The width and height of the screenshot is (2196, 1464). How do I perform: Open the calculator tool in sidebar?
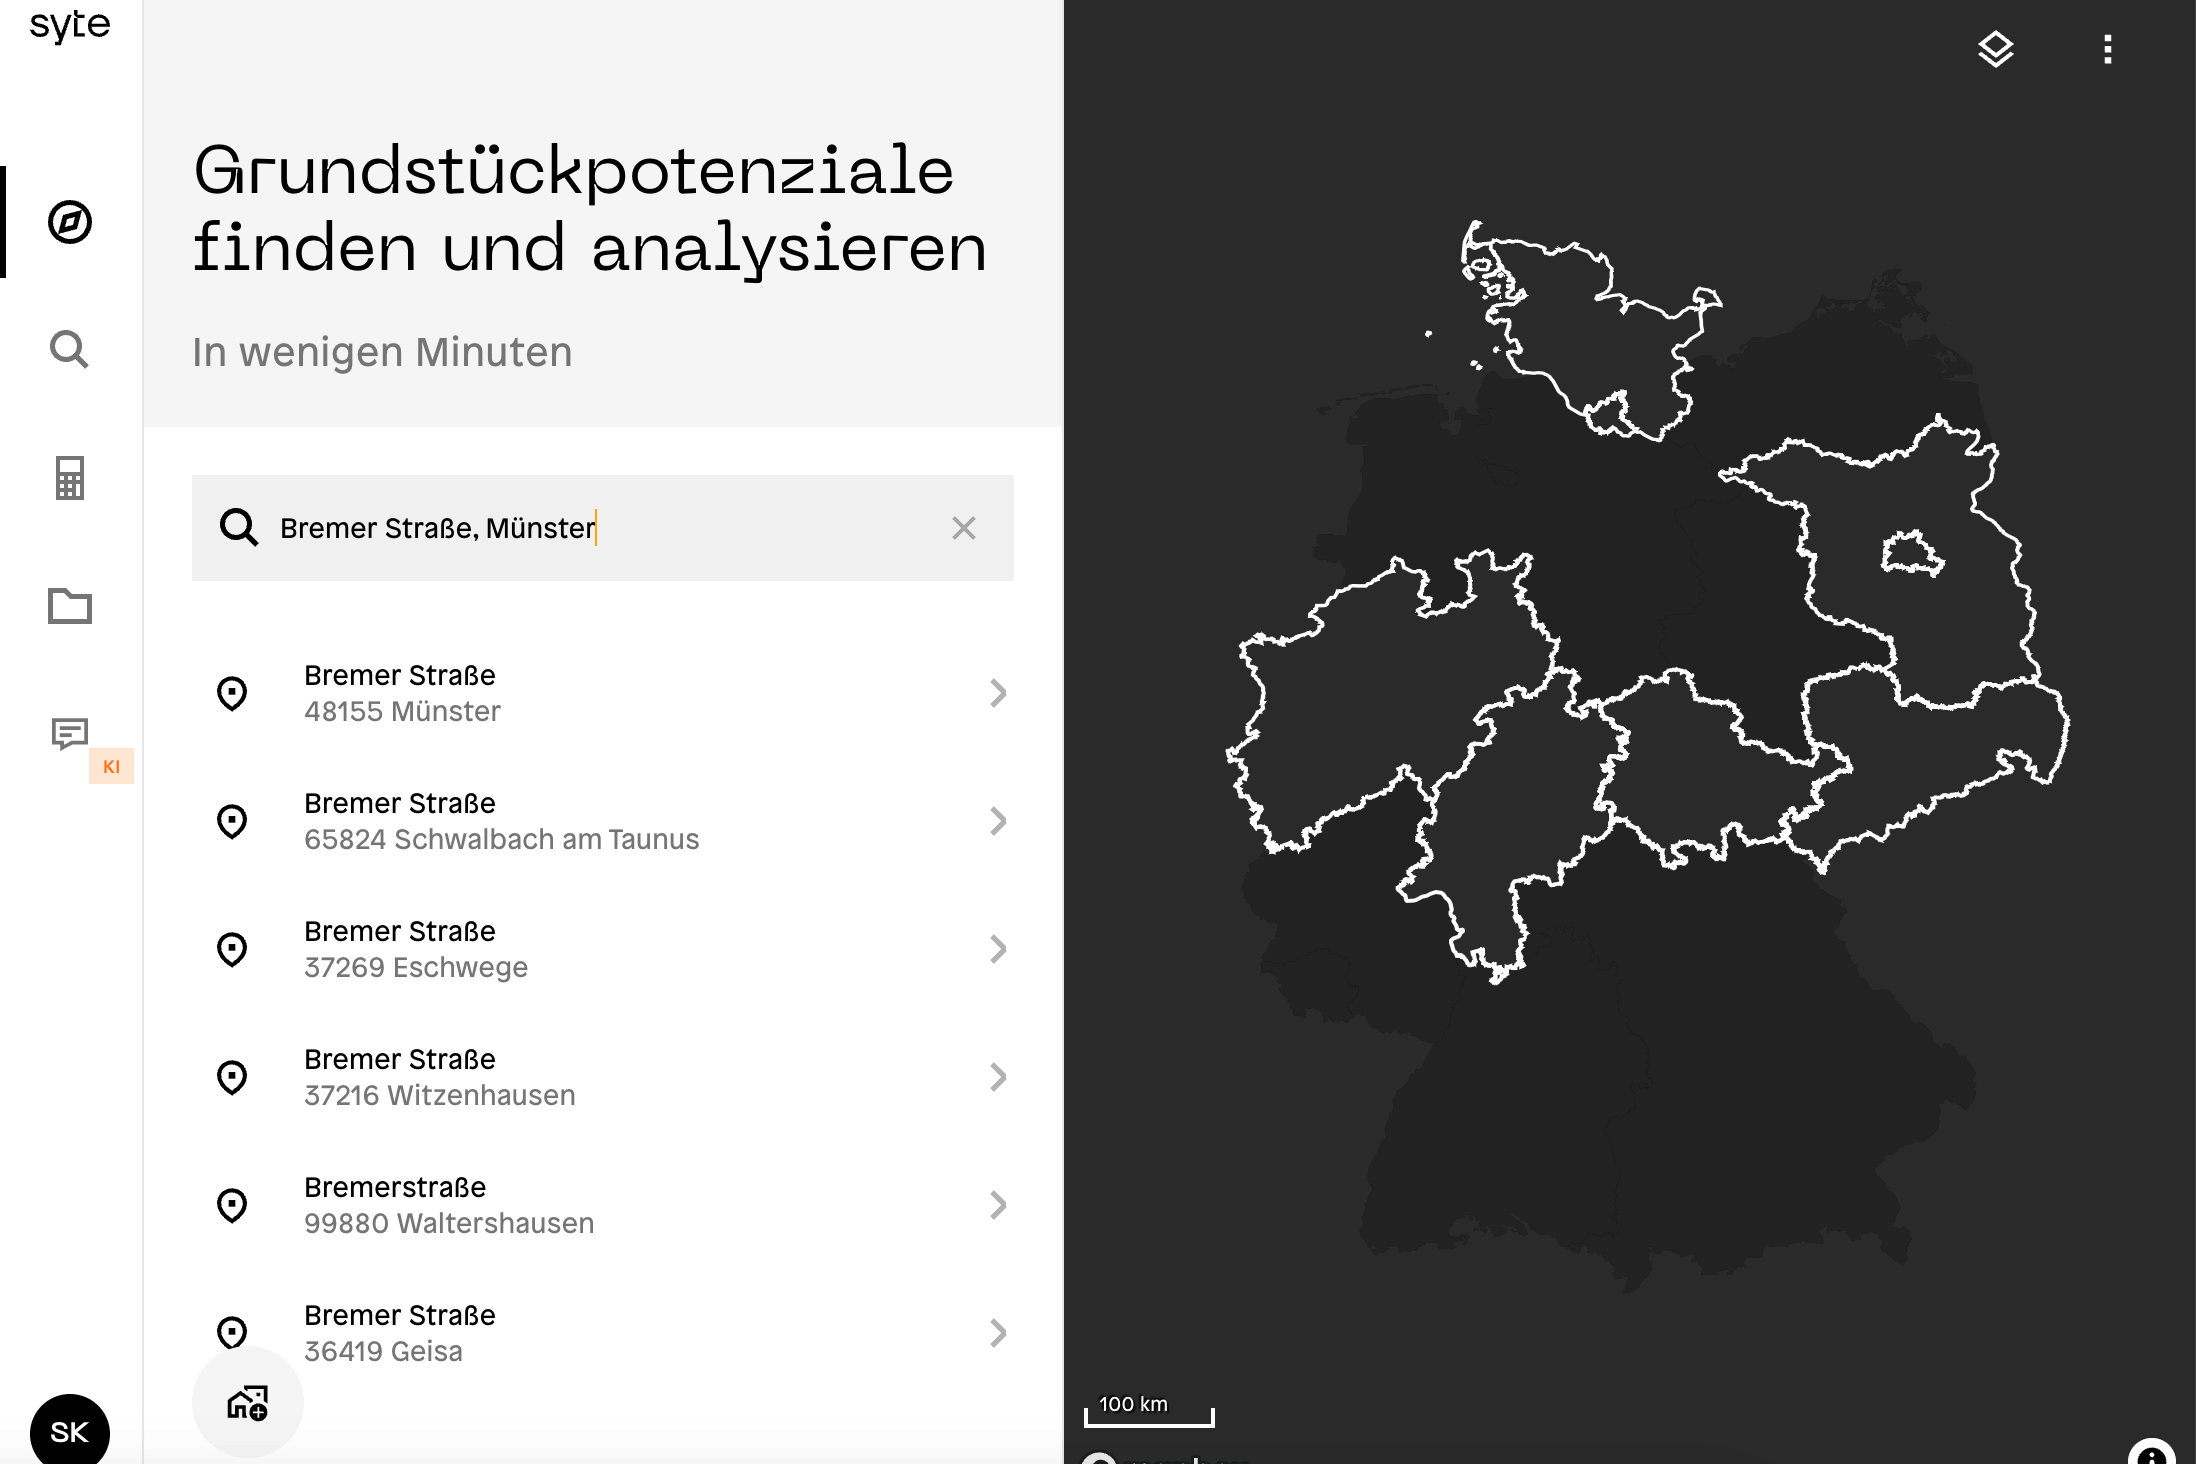pos(70,478)
